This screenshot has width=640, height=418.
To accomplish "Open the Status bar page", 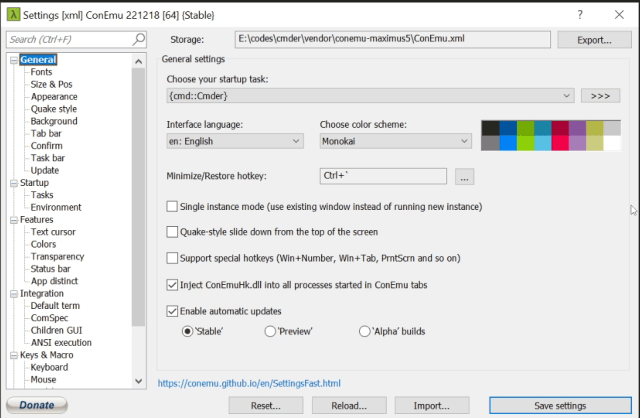I will tap(51, 269).
